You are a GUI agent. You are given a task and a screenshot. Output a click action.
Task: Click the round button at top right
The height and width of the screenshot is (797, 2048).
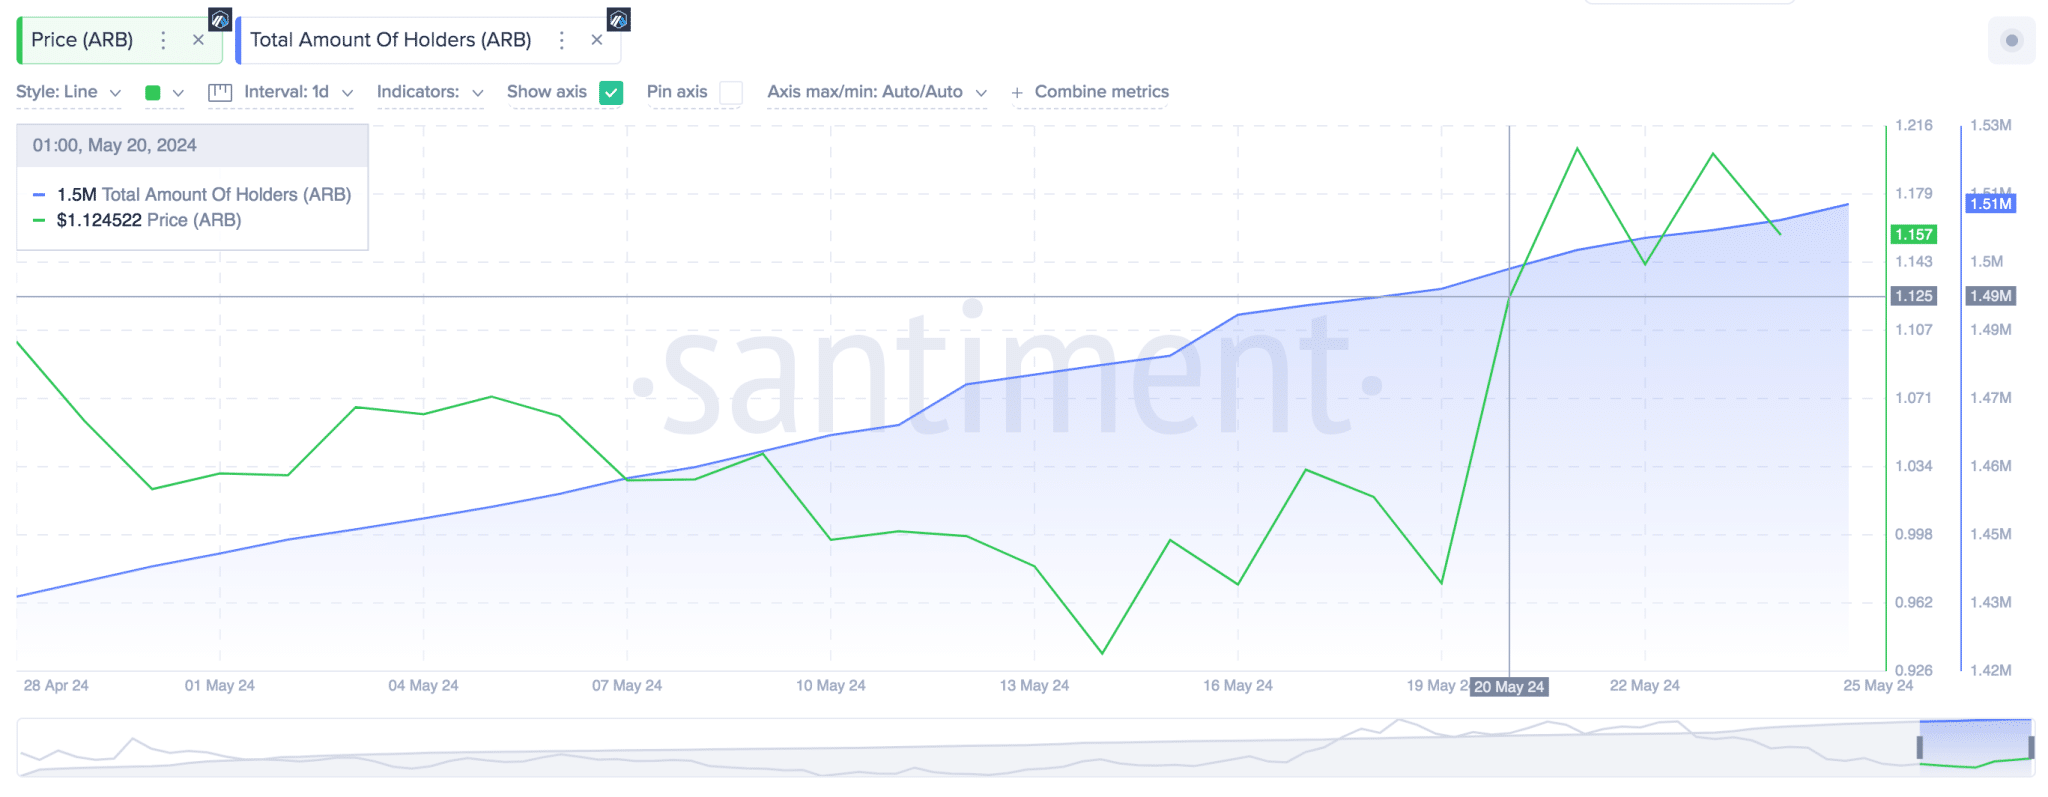(2012, 40)
